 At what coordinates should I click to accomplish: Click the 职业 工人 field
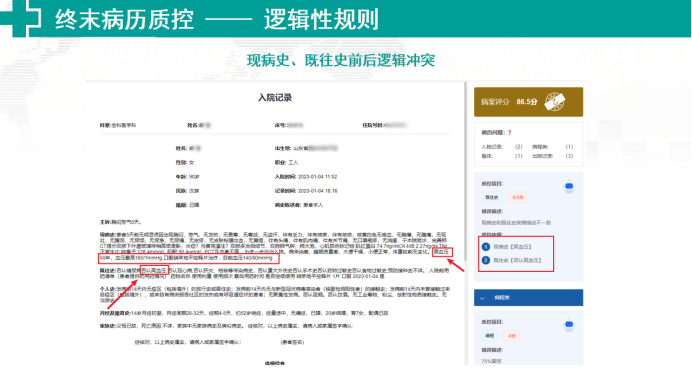pos(286,162)
